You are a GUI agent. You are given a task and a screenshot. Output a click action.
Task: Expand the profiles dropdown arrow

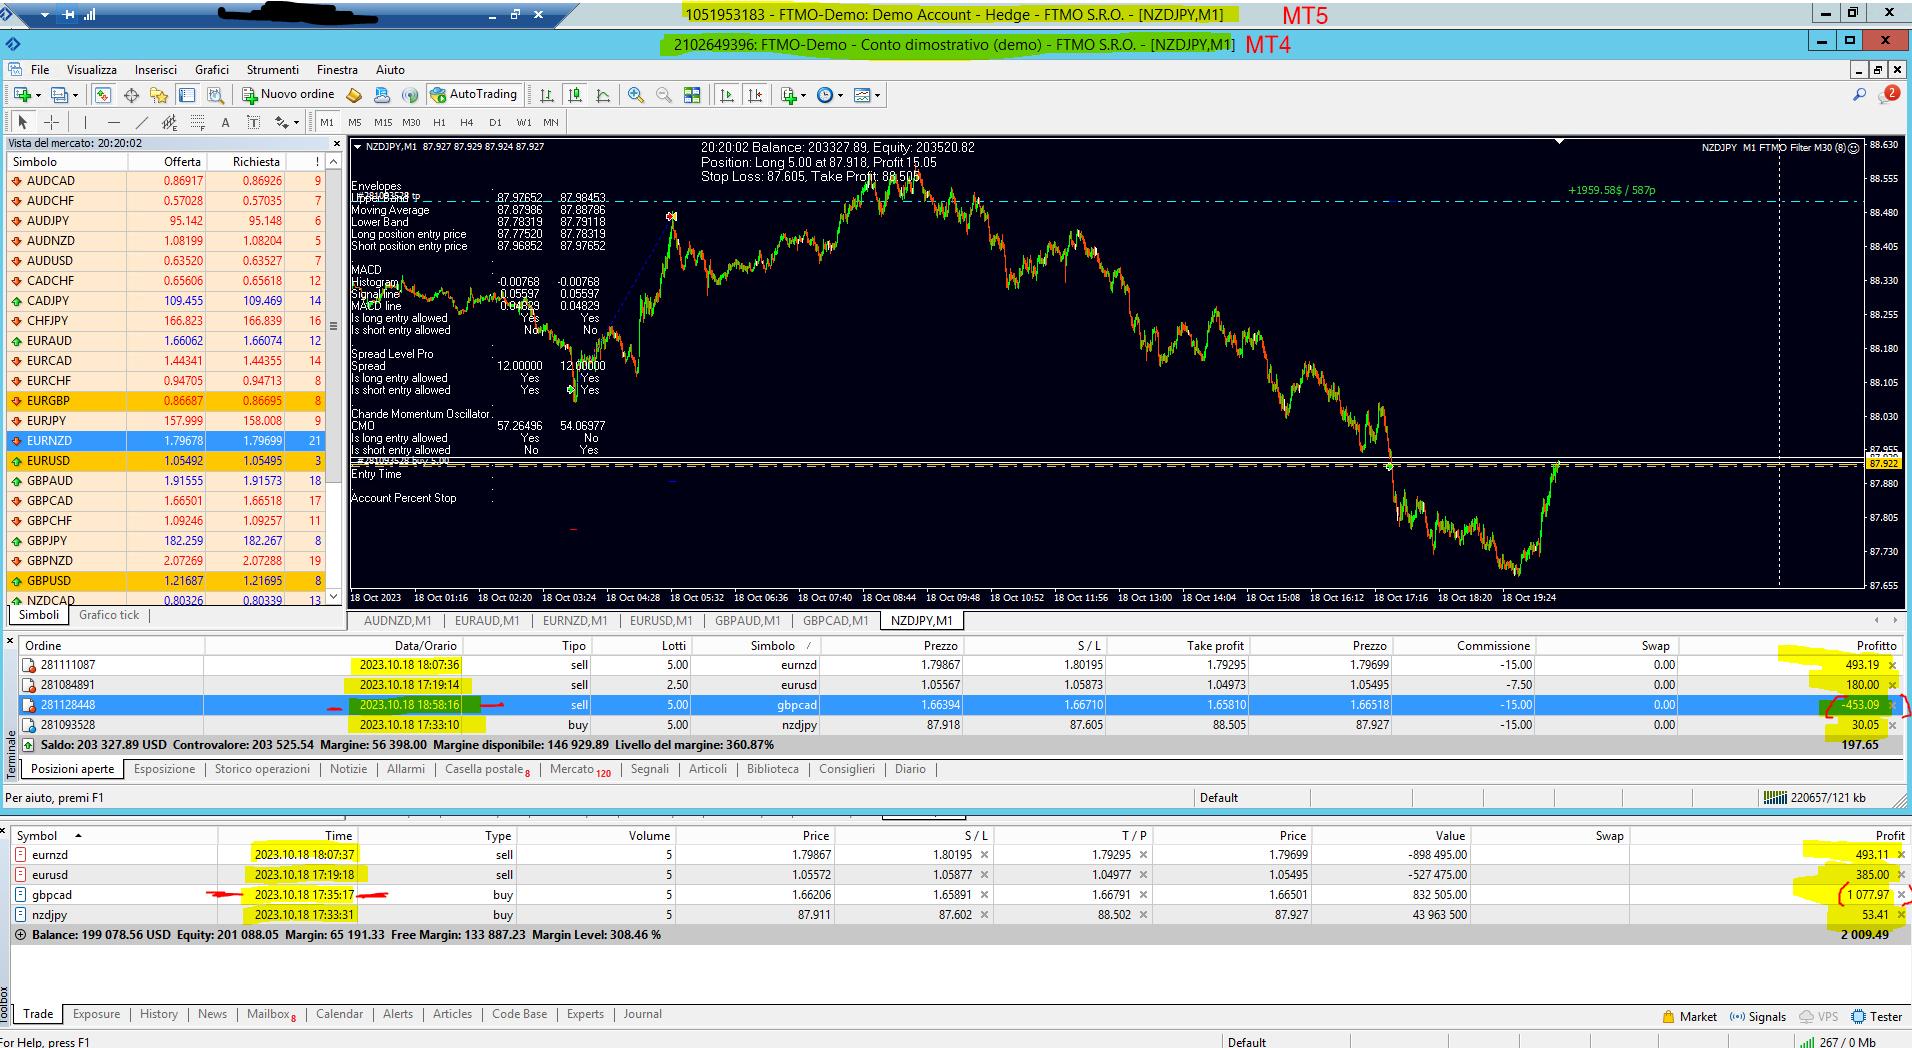pyautogui.click(x=76, y=96)
